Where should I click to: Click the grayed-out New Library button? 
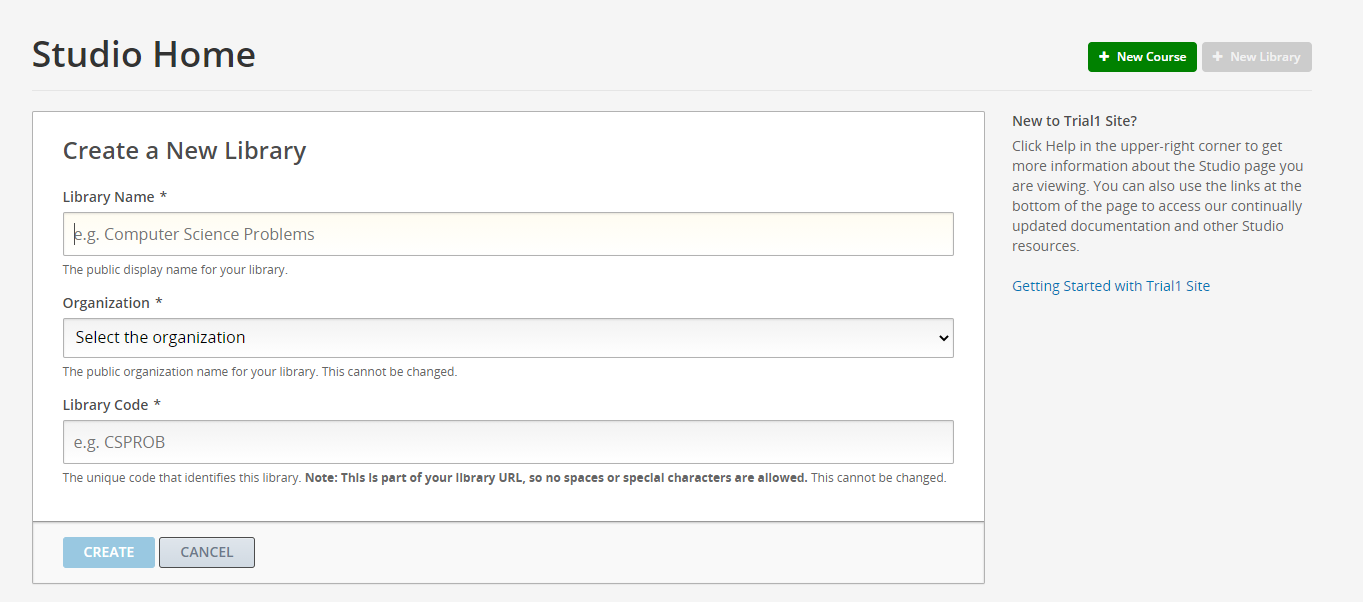1256,57
